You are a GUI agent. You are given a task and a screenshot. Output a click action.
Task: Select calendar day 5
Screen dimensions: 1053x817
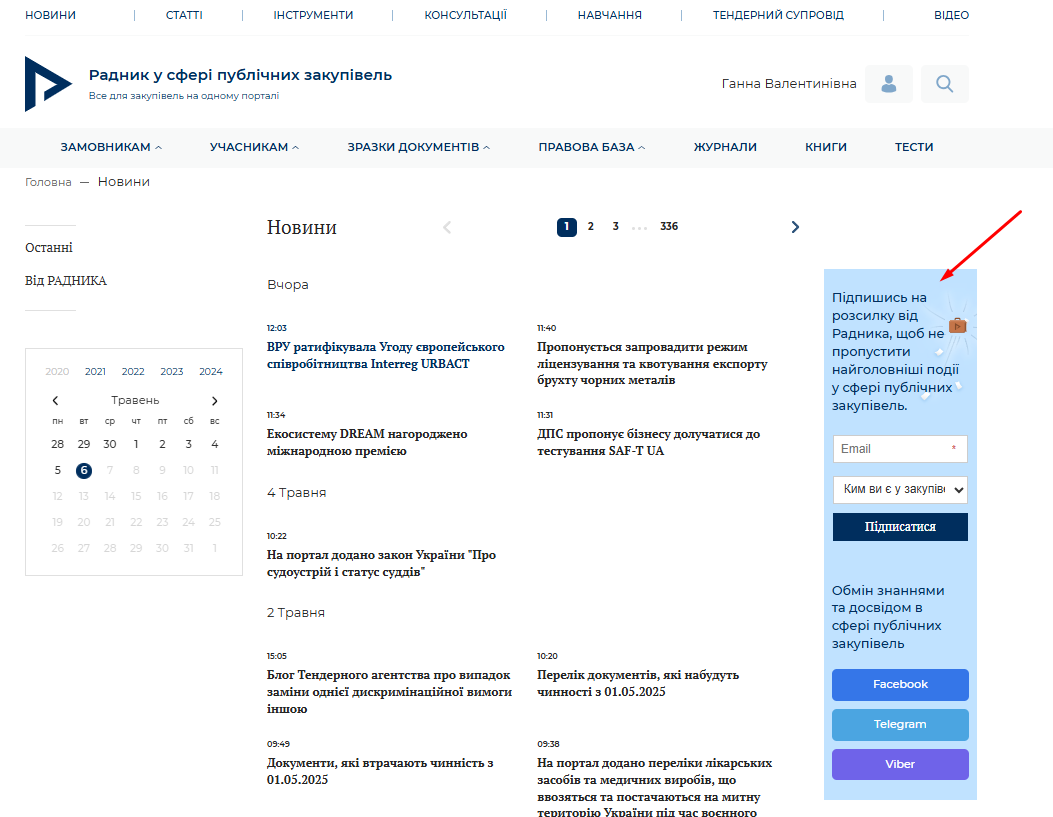click(x=58, y=471)
